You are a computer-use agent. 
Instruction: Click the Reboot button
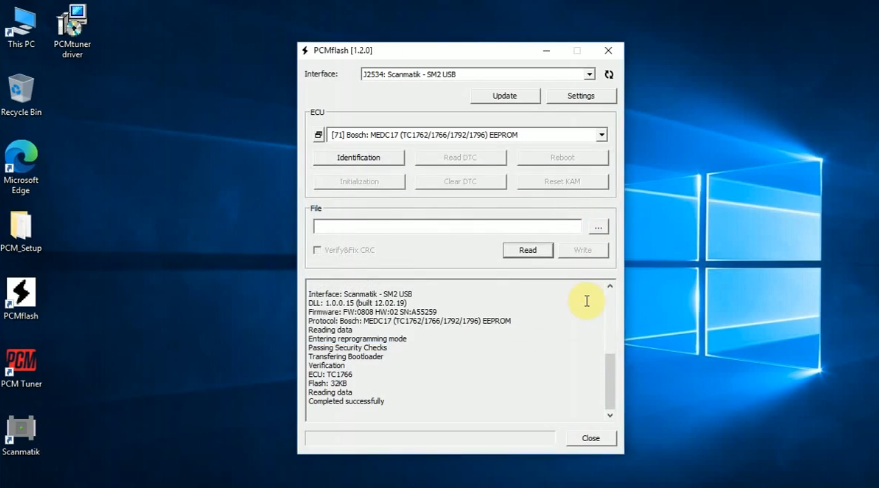[x=562, y=157]
